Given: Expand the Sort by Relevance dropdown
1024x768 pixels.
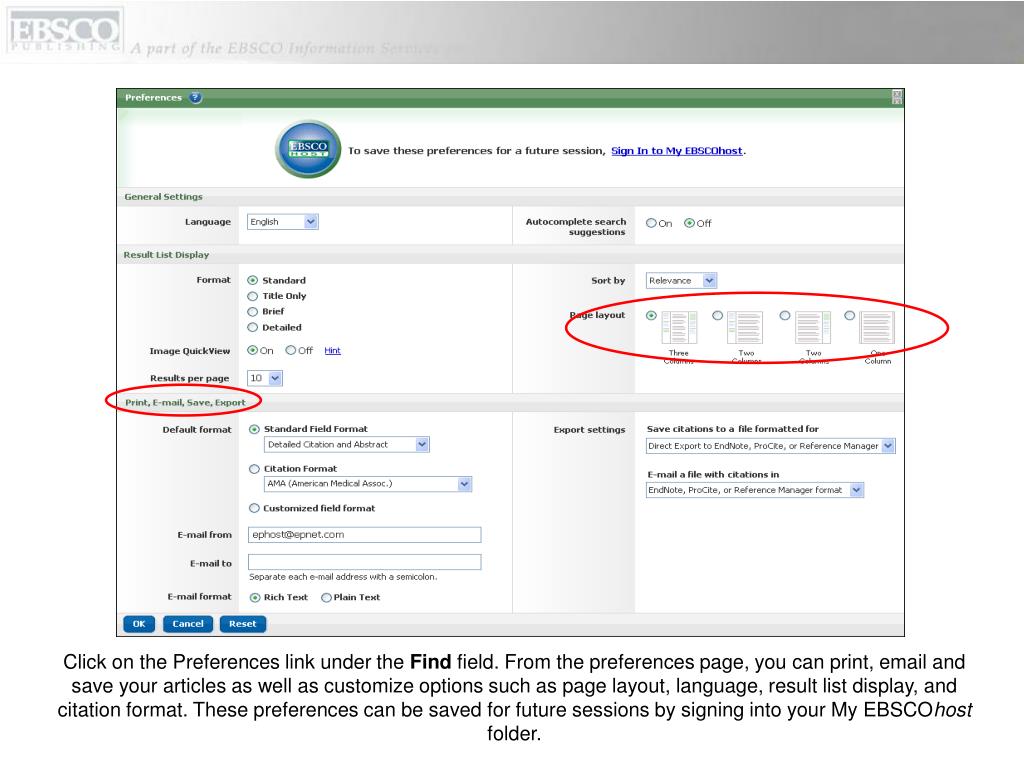Looking at the screenshot, I should pos(681,281).
